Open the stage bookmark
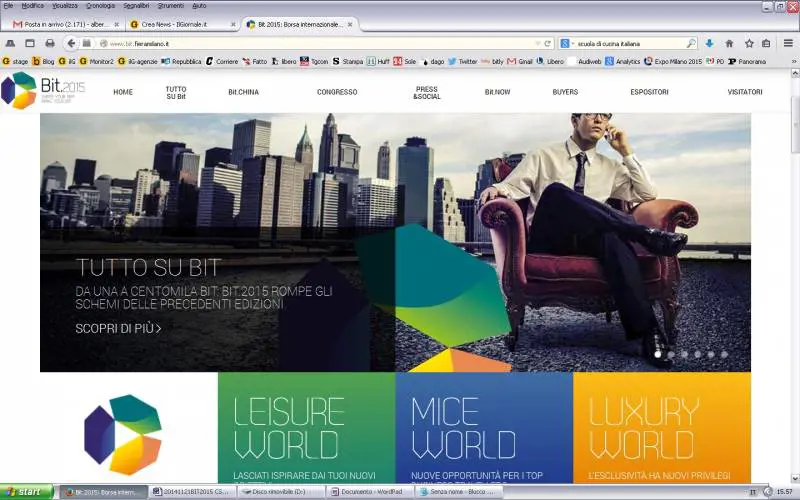800x500 pixels. 15,61
